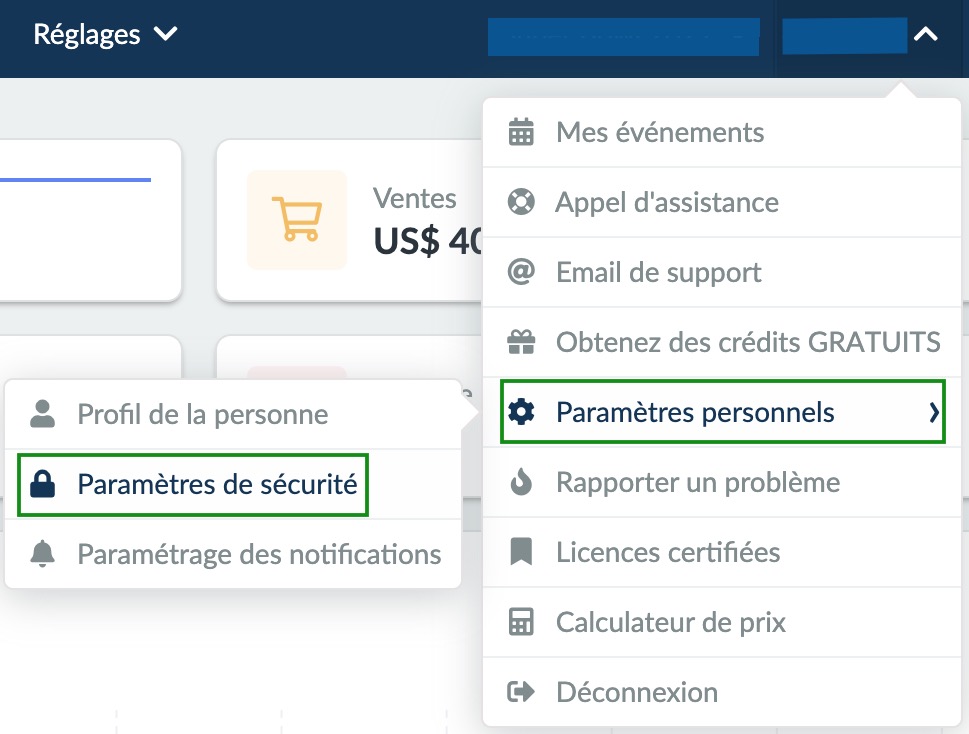Click the @ icon for Email de support
The height and width of the screenshot is (734, 969).
pyautogui.click(x=521, y=272)
